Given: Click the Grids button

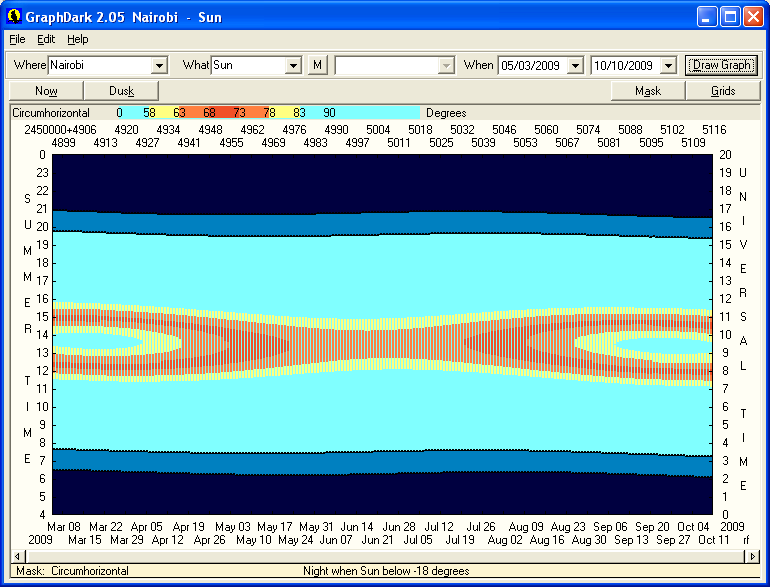Looking at the screenshot, I should coord(723,91).
